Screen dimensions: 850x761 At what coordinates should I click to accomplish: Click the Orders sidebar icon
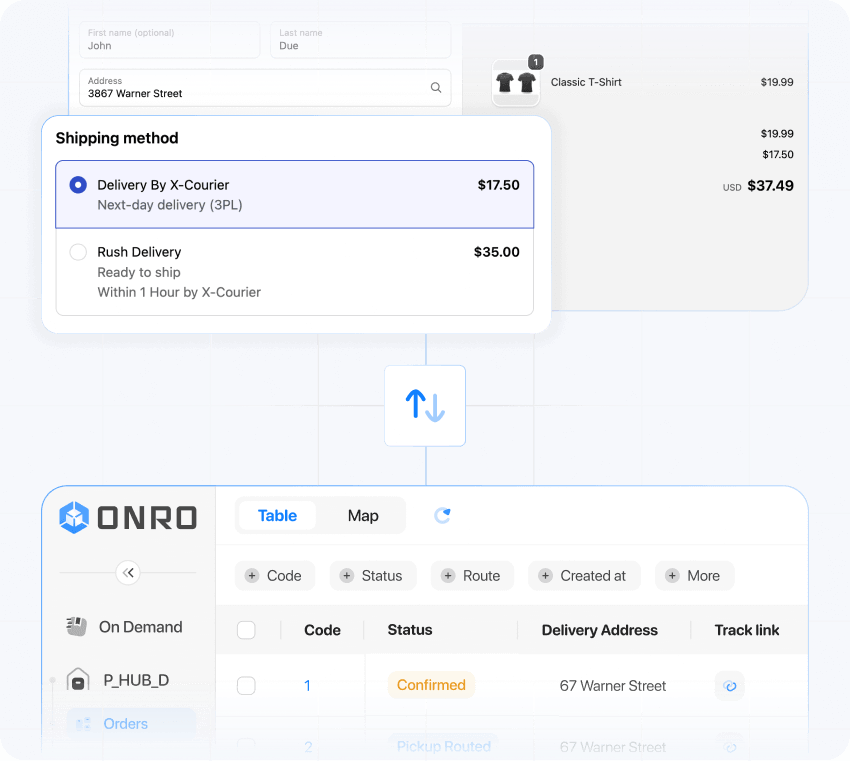tap(81, 723)
